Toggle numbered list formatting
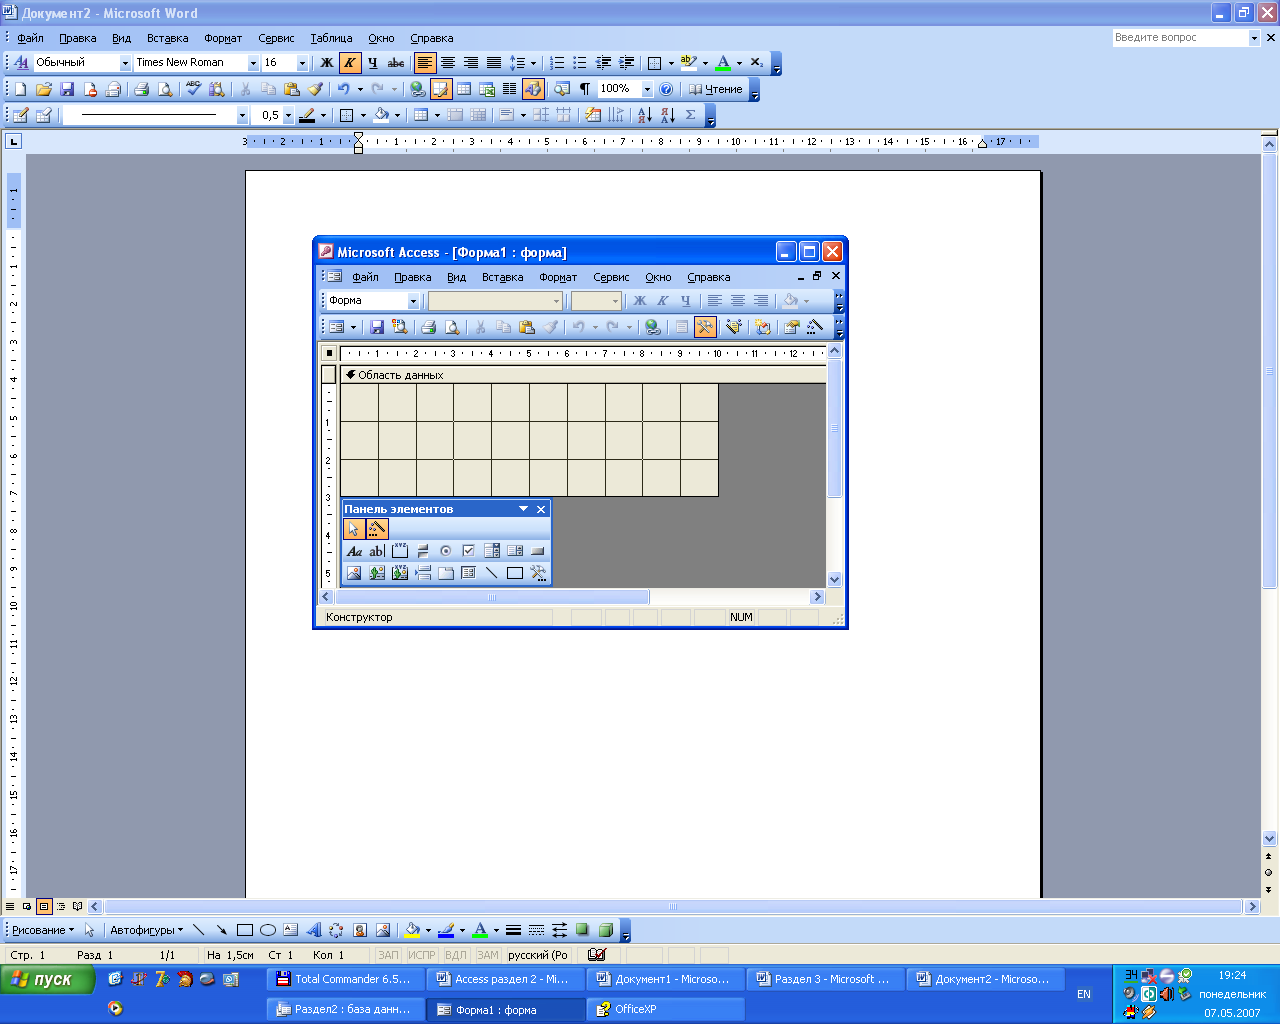Viewport: 1280px width, 1024px height. point(558,63)
